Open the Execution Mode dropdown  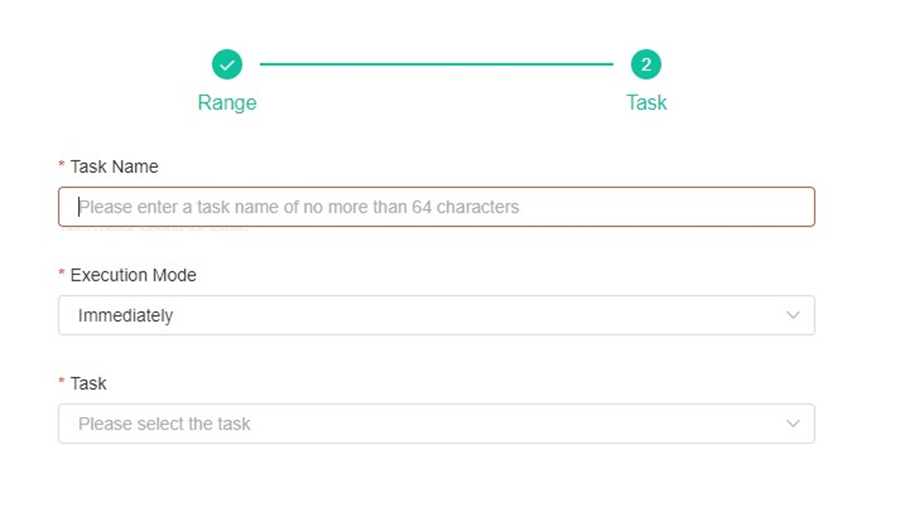(x=436, y=315)
